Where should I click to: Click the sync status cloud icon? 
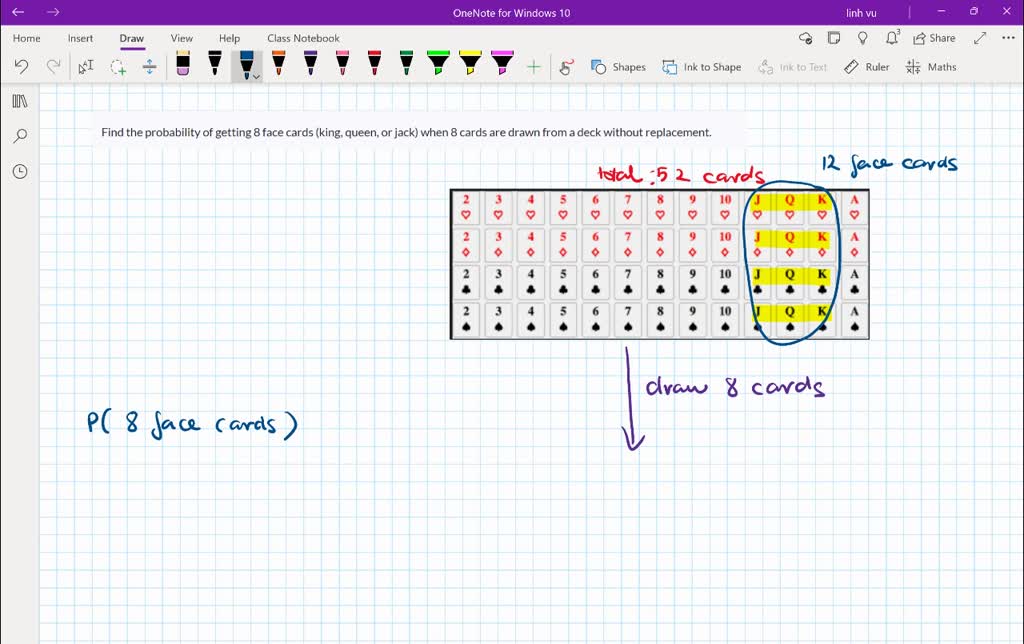pyautogui.click(x=806, y=38)
